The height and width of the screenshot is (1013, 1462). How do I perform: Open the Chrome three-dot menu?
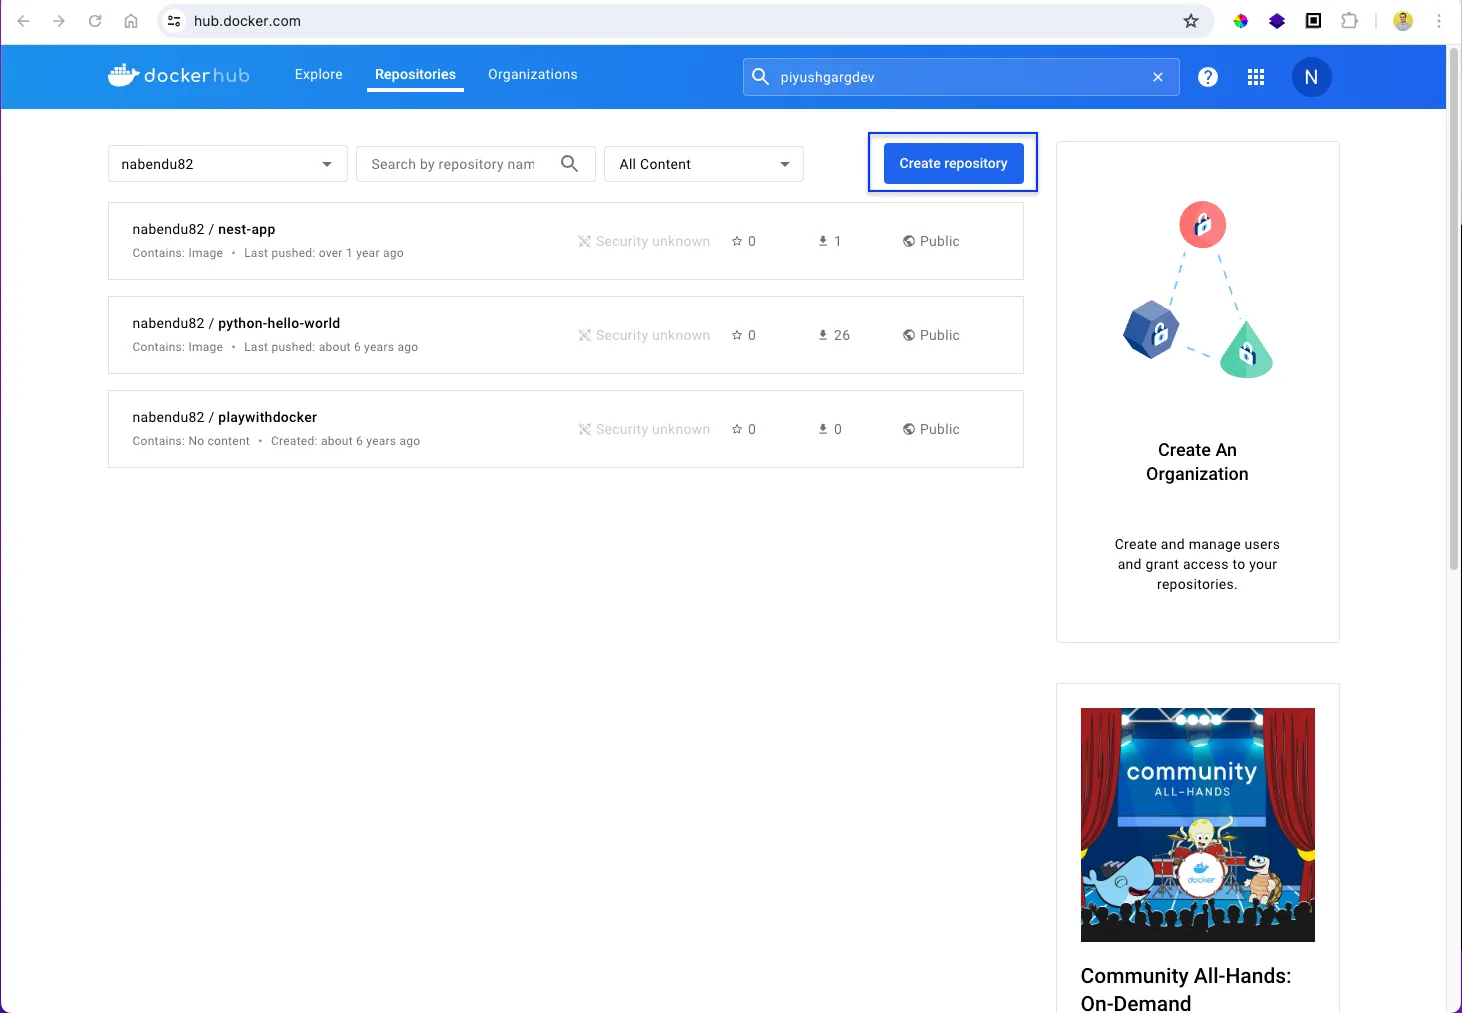pyautogui.click(x=1439, y=21)
